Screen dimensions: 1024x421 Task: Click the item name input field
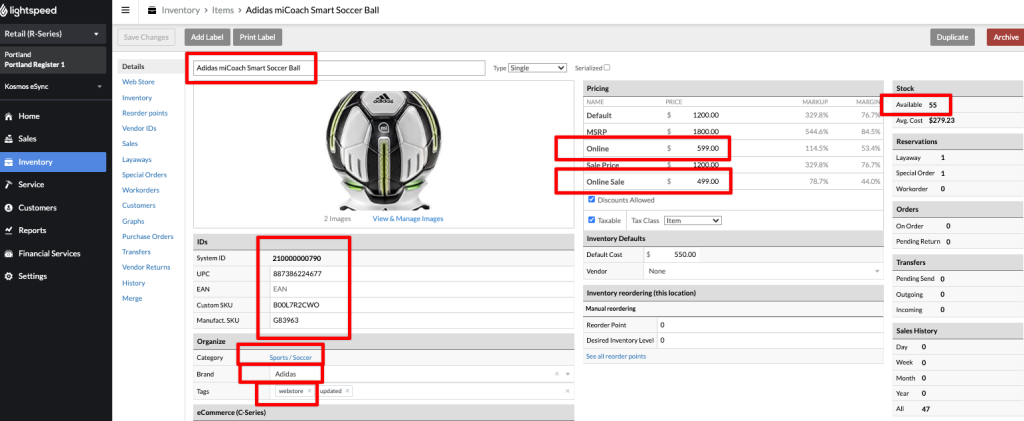pyautogui.click(x=339, y=67)
